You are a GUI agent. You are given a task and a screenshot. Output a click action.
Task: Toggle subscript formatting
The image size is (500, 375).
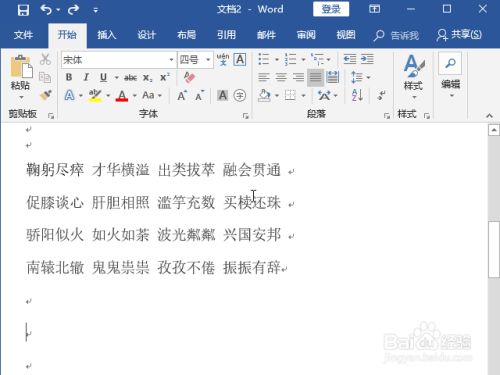coord(147,78)
